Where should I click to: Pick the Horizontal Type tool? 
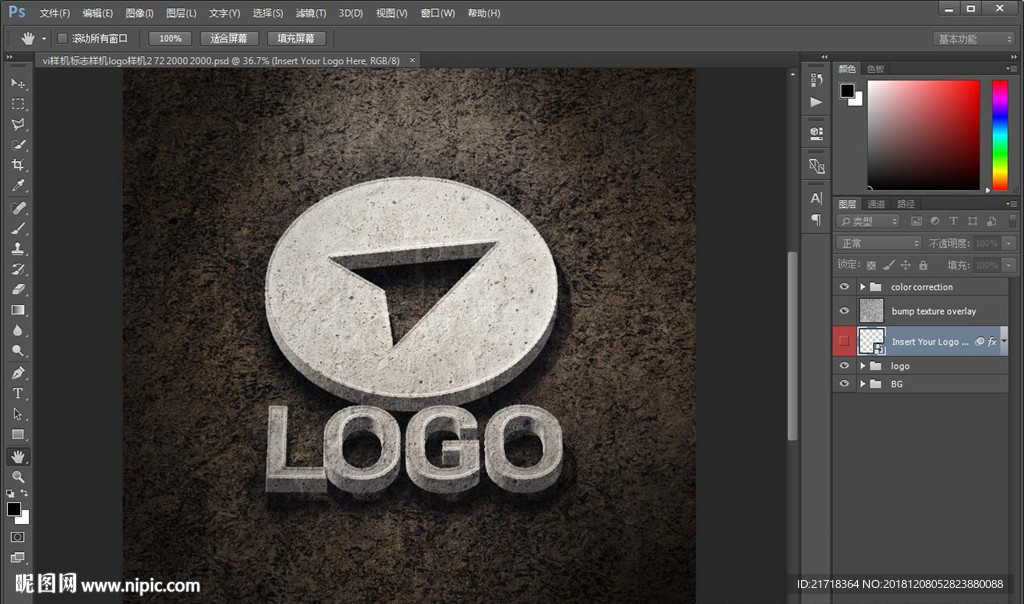18,393
